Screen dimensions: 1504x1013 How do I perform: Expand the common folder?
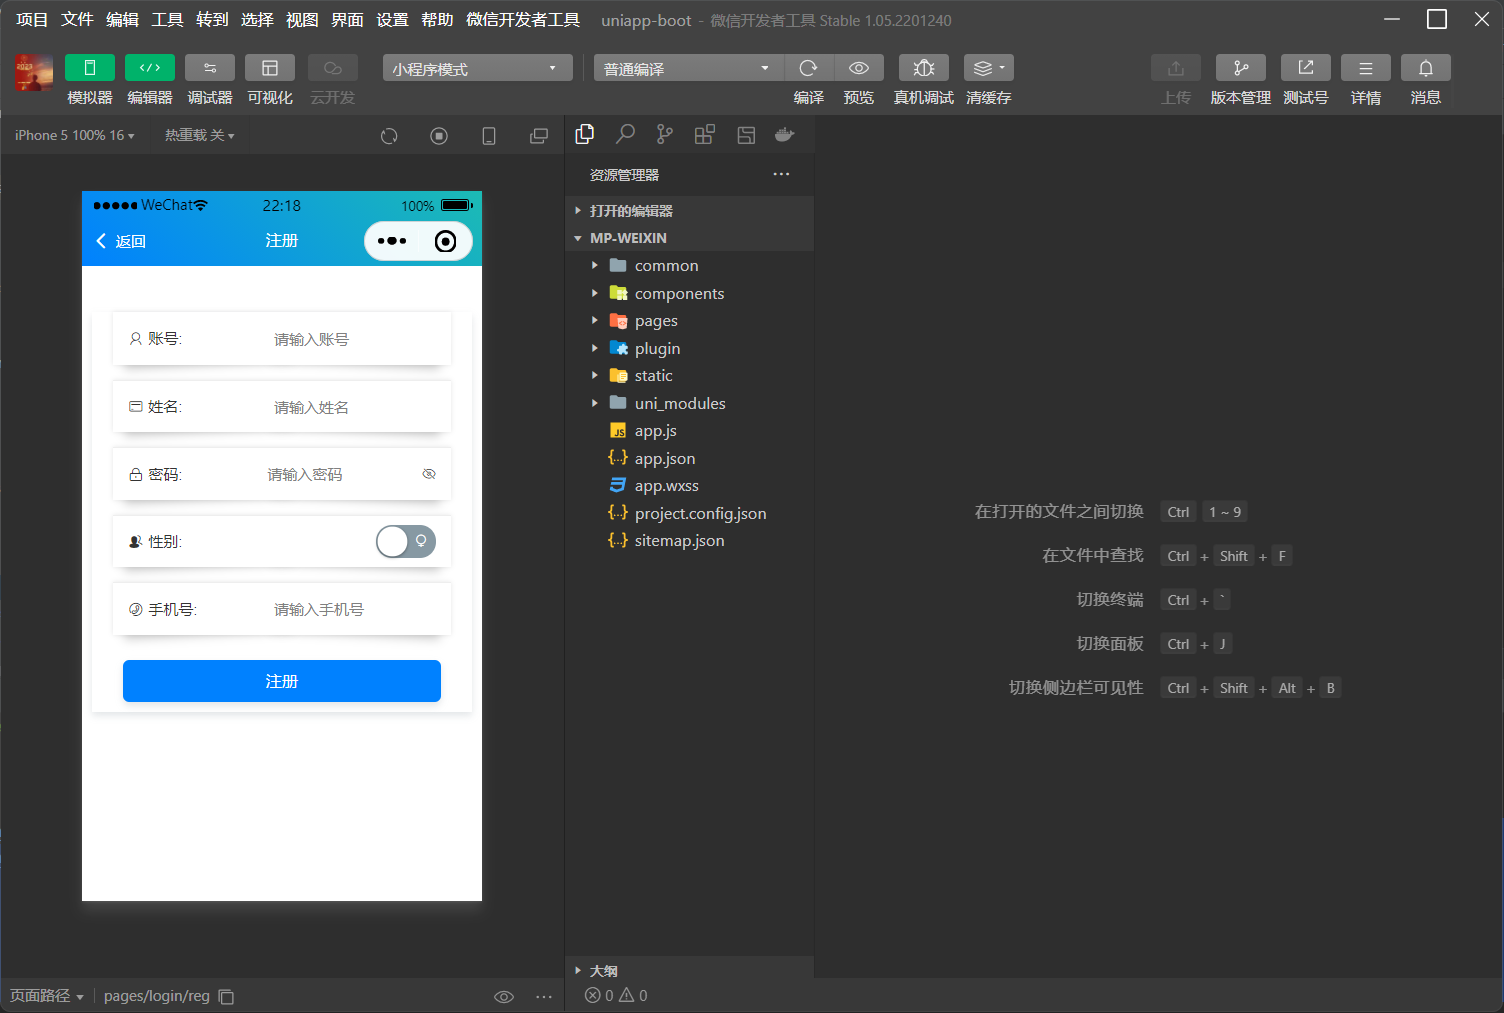click(690, 265)
